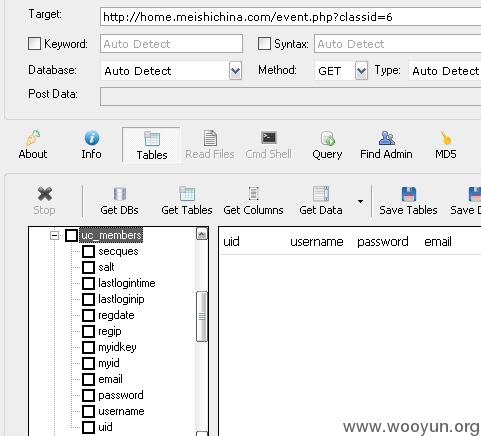The image size is (481, 436).
Task: Open the Find Admin tool
Action: [387, 138]
